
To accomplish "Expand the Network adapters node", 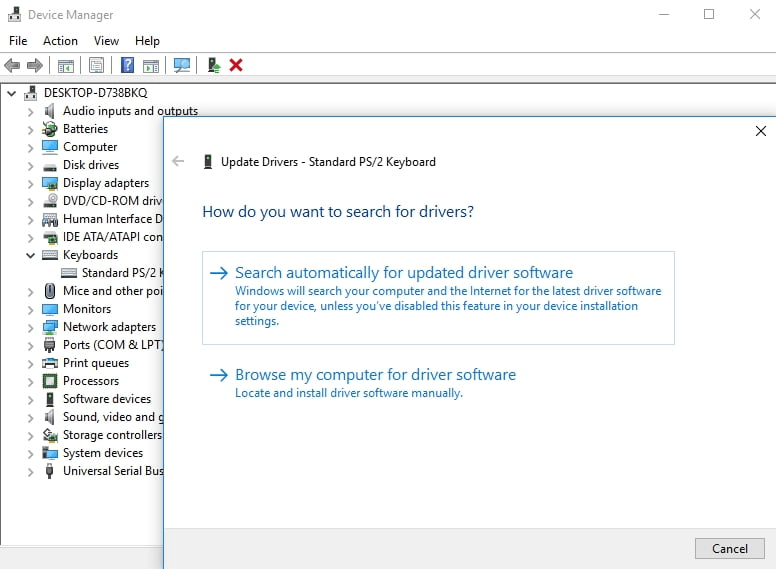I will (x=30, y=327).
